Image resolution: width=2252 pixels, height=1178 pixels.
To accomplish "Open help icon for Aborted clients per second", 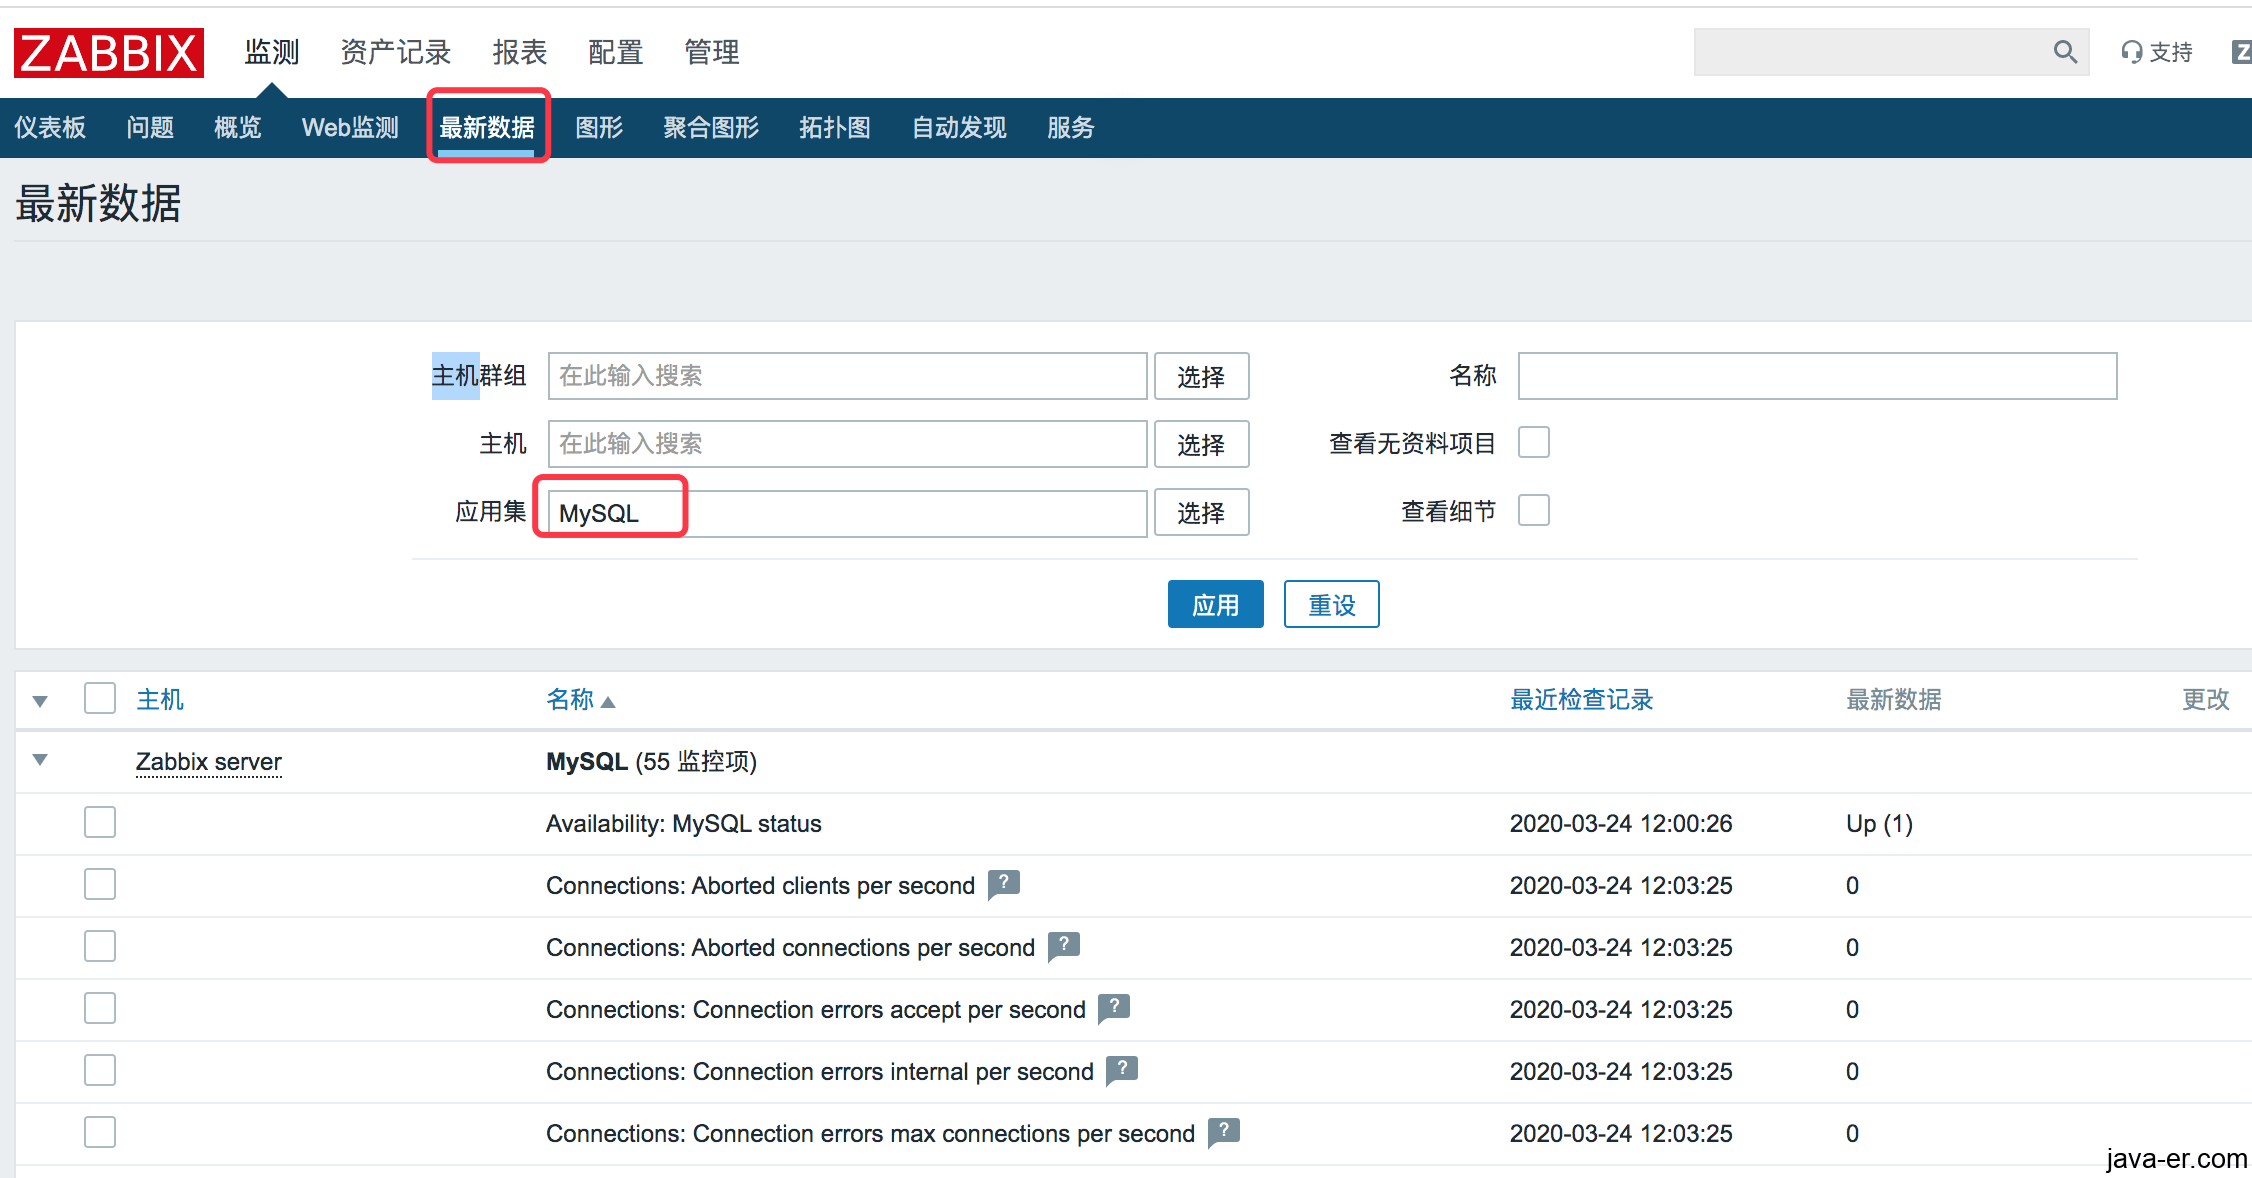I will coord(1004,883).
